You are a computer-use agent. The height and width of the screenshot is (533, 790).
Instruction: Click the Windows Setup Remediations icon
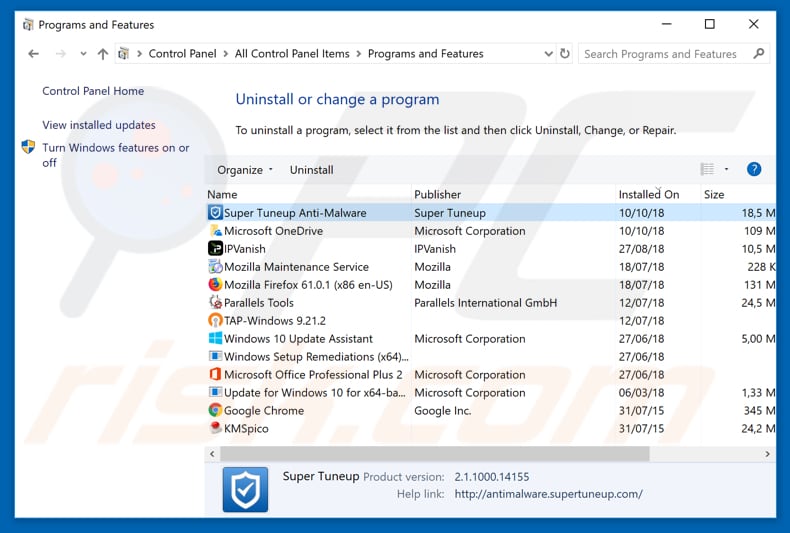point(215,356)
